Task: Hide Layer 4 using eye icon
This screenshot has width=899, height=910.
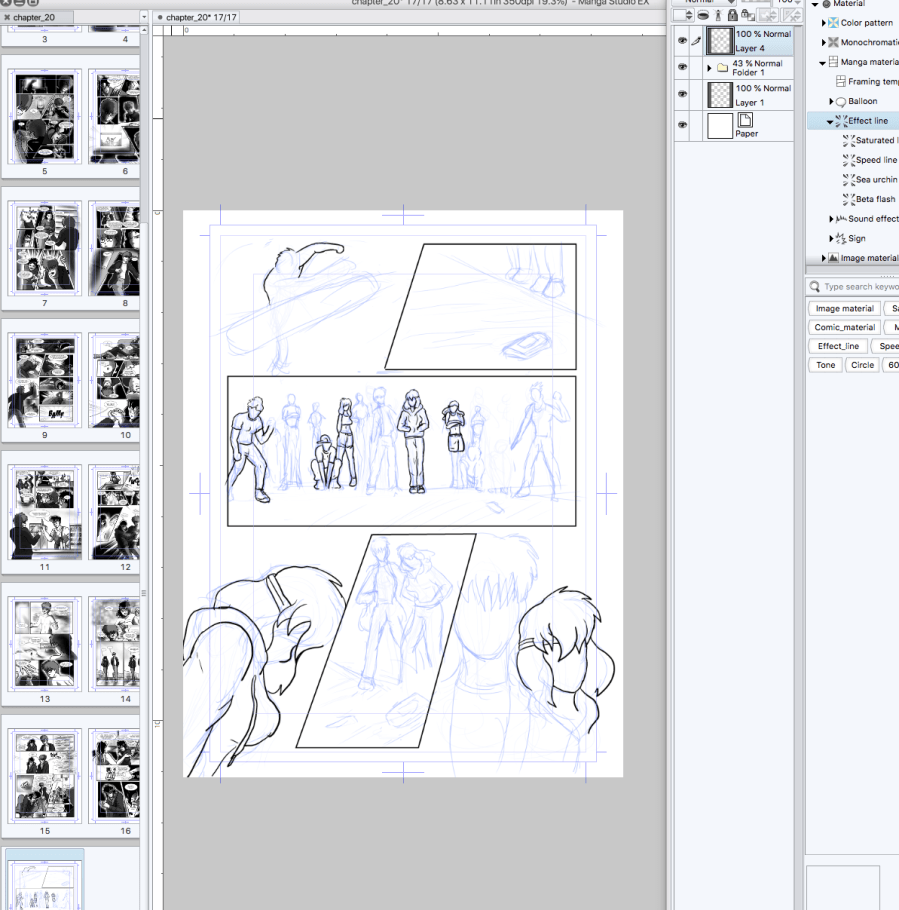Action: pyautogui.click(x=682, y=41)
